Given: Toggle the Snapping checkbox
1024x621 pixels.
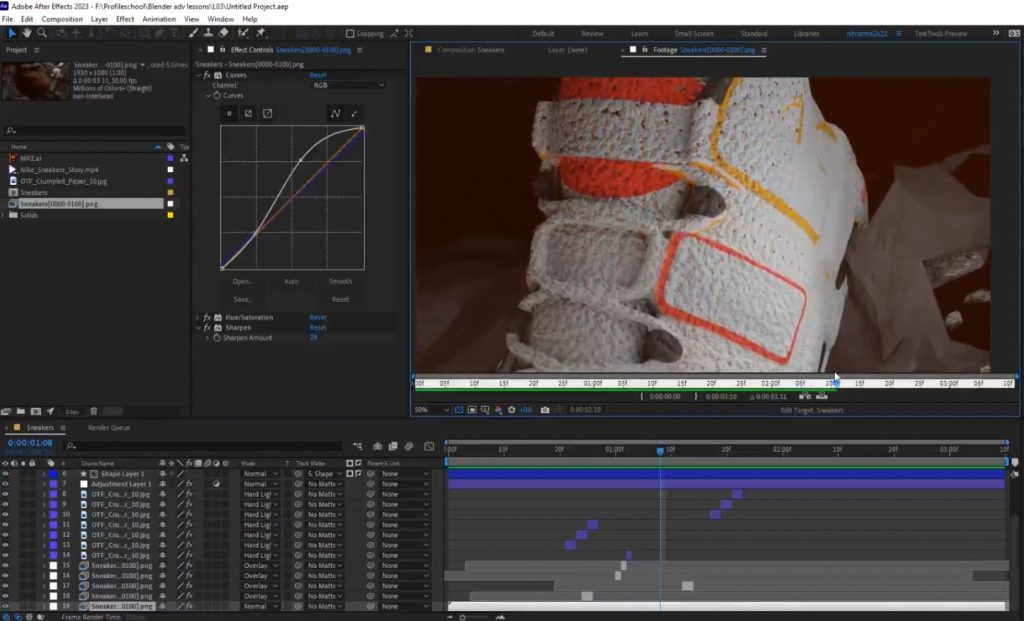Looking at the screenshot, I should (x=350, y=33).
